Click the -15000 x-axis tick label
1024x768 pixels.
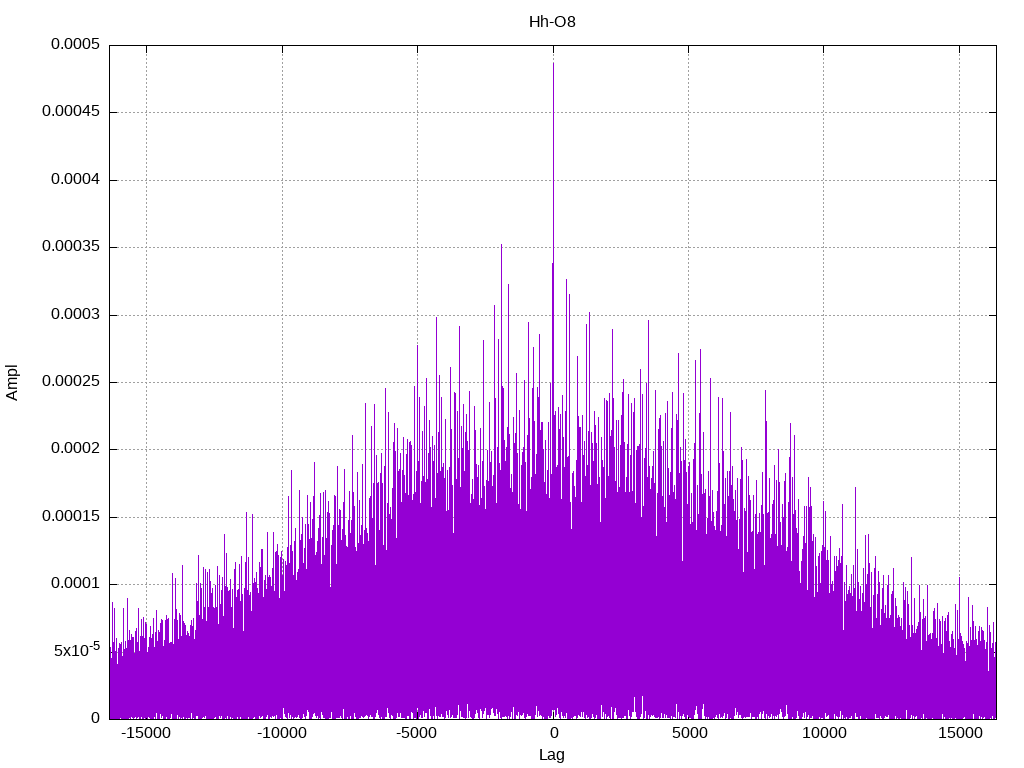pyautogui.click(x=146, y=733)
